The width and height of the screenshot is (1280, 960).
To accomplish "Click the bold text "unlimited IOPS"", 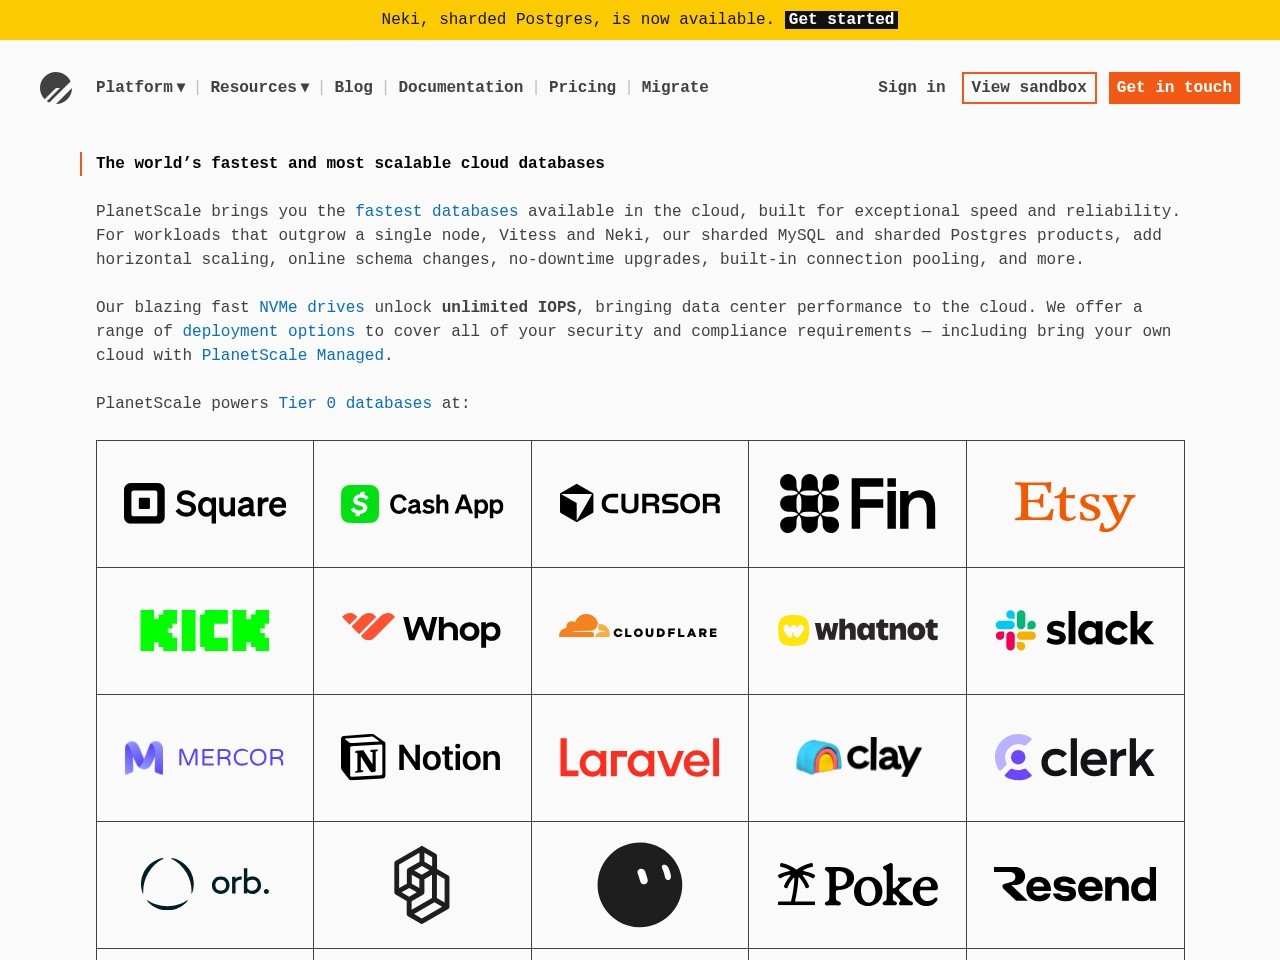I will [x=509, y=307].
